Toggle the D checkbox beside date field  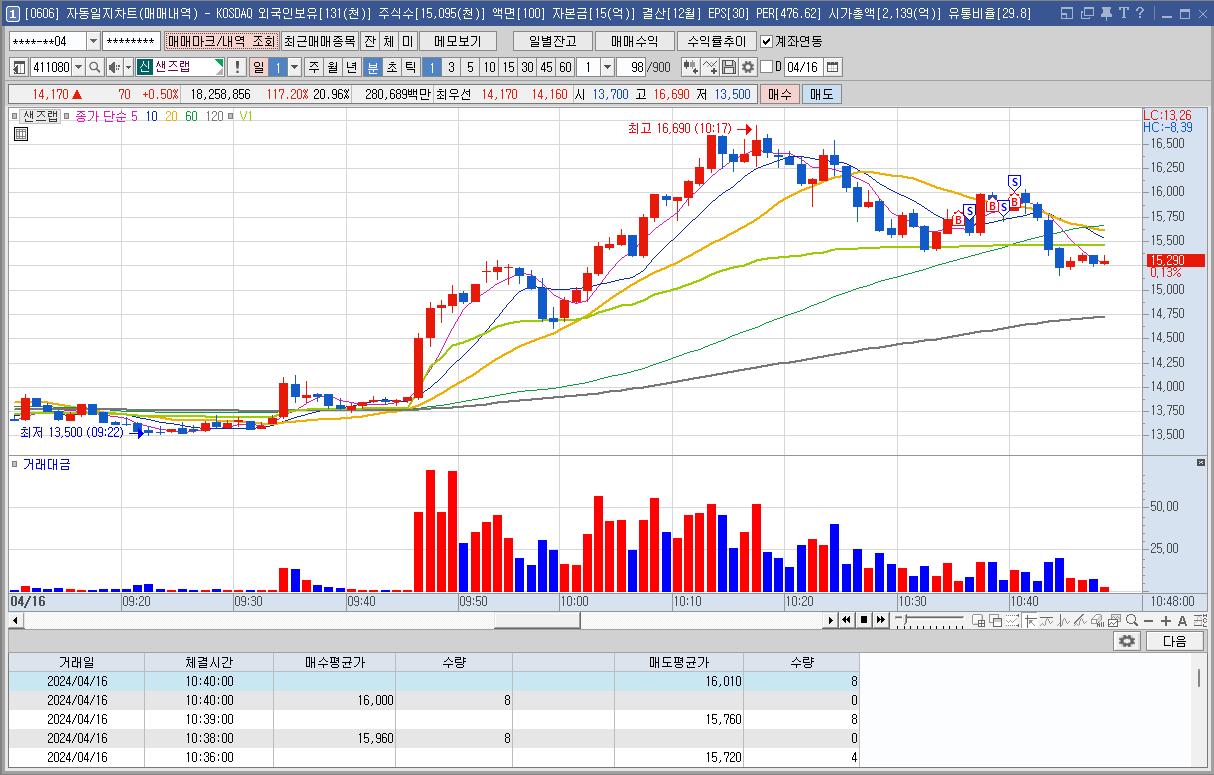[x=766, y=67]
